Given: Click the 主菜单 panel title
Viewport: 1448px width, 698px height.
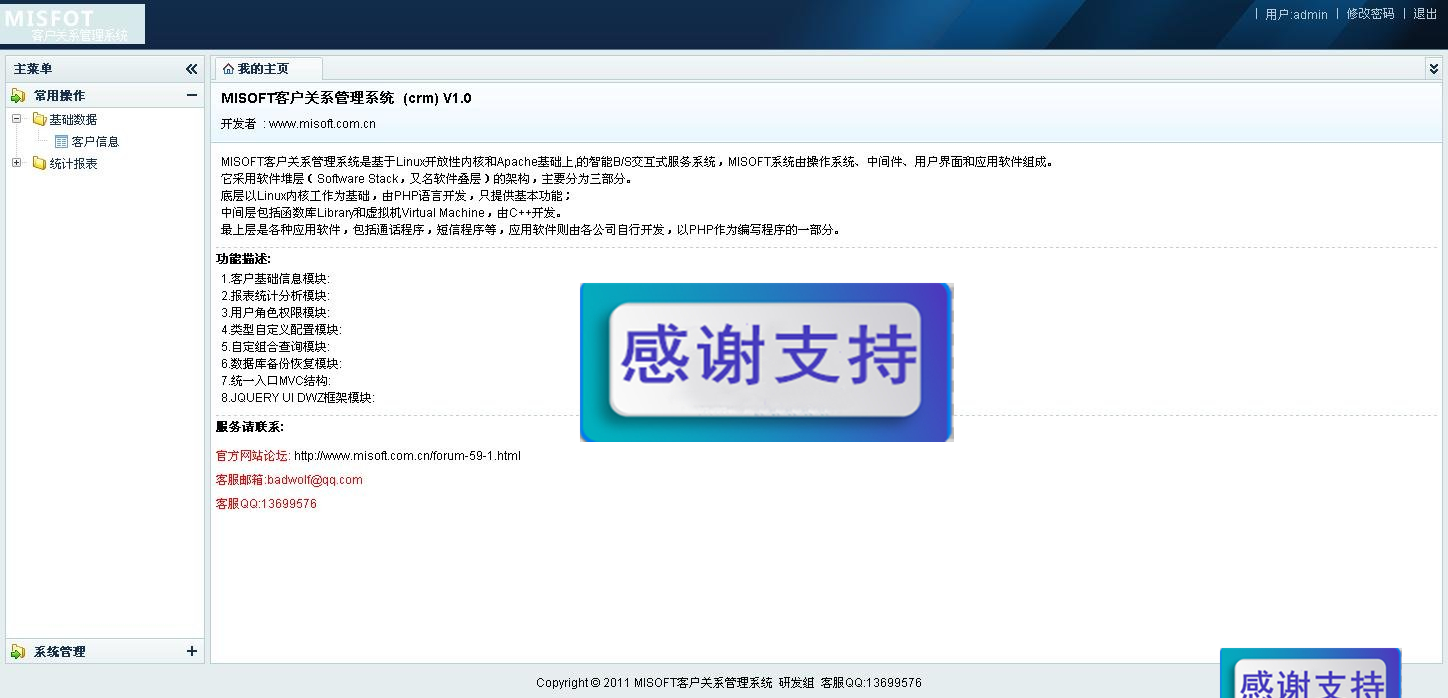Looking at the screenshot, I should click(x=33, y=69).
